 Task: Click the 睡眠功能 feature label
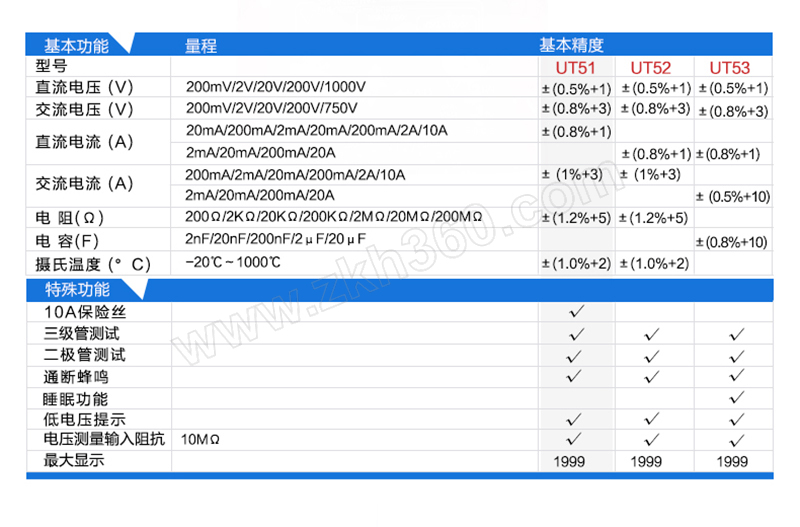tap(76, 399)
